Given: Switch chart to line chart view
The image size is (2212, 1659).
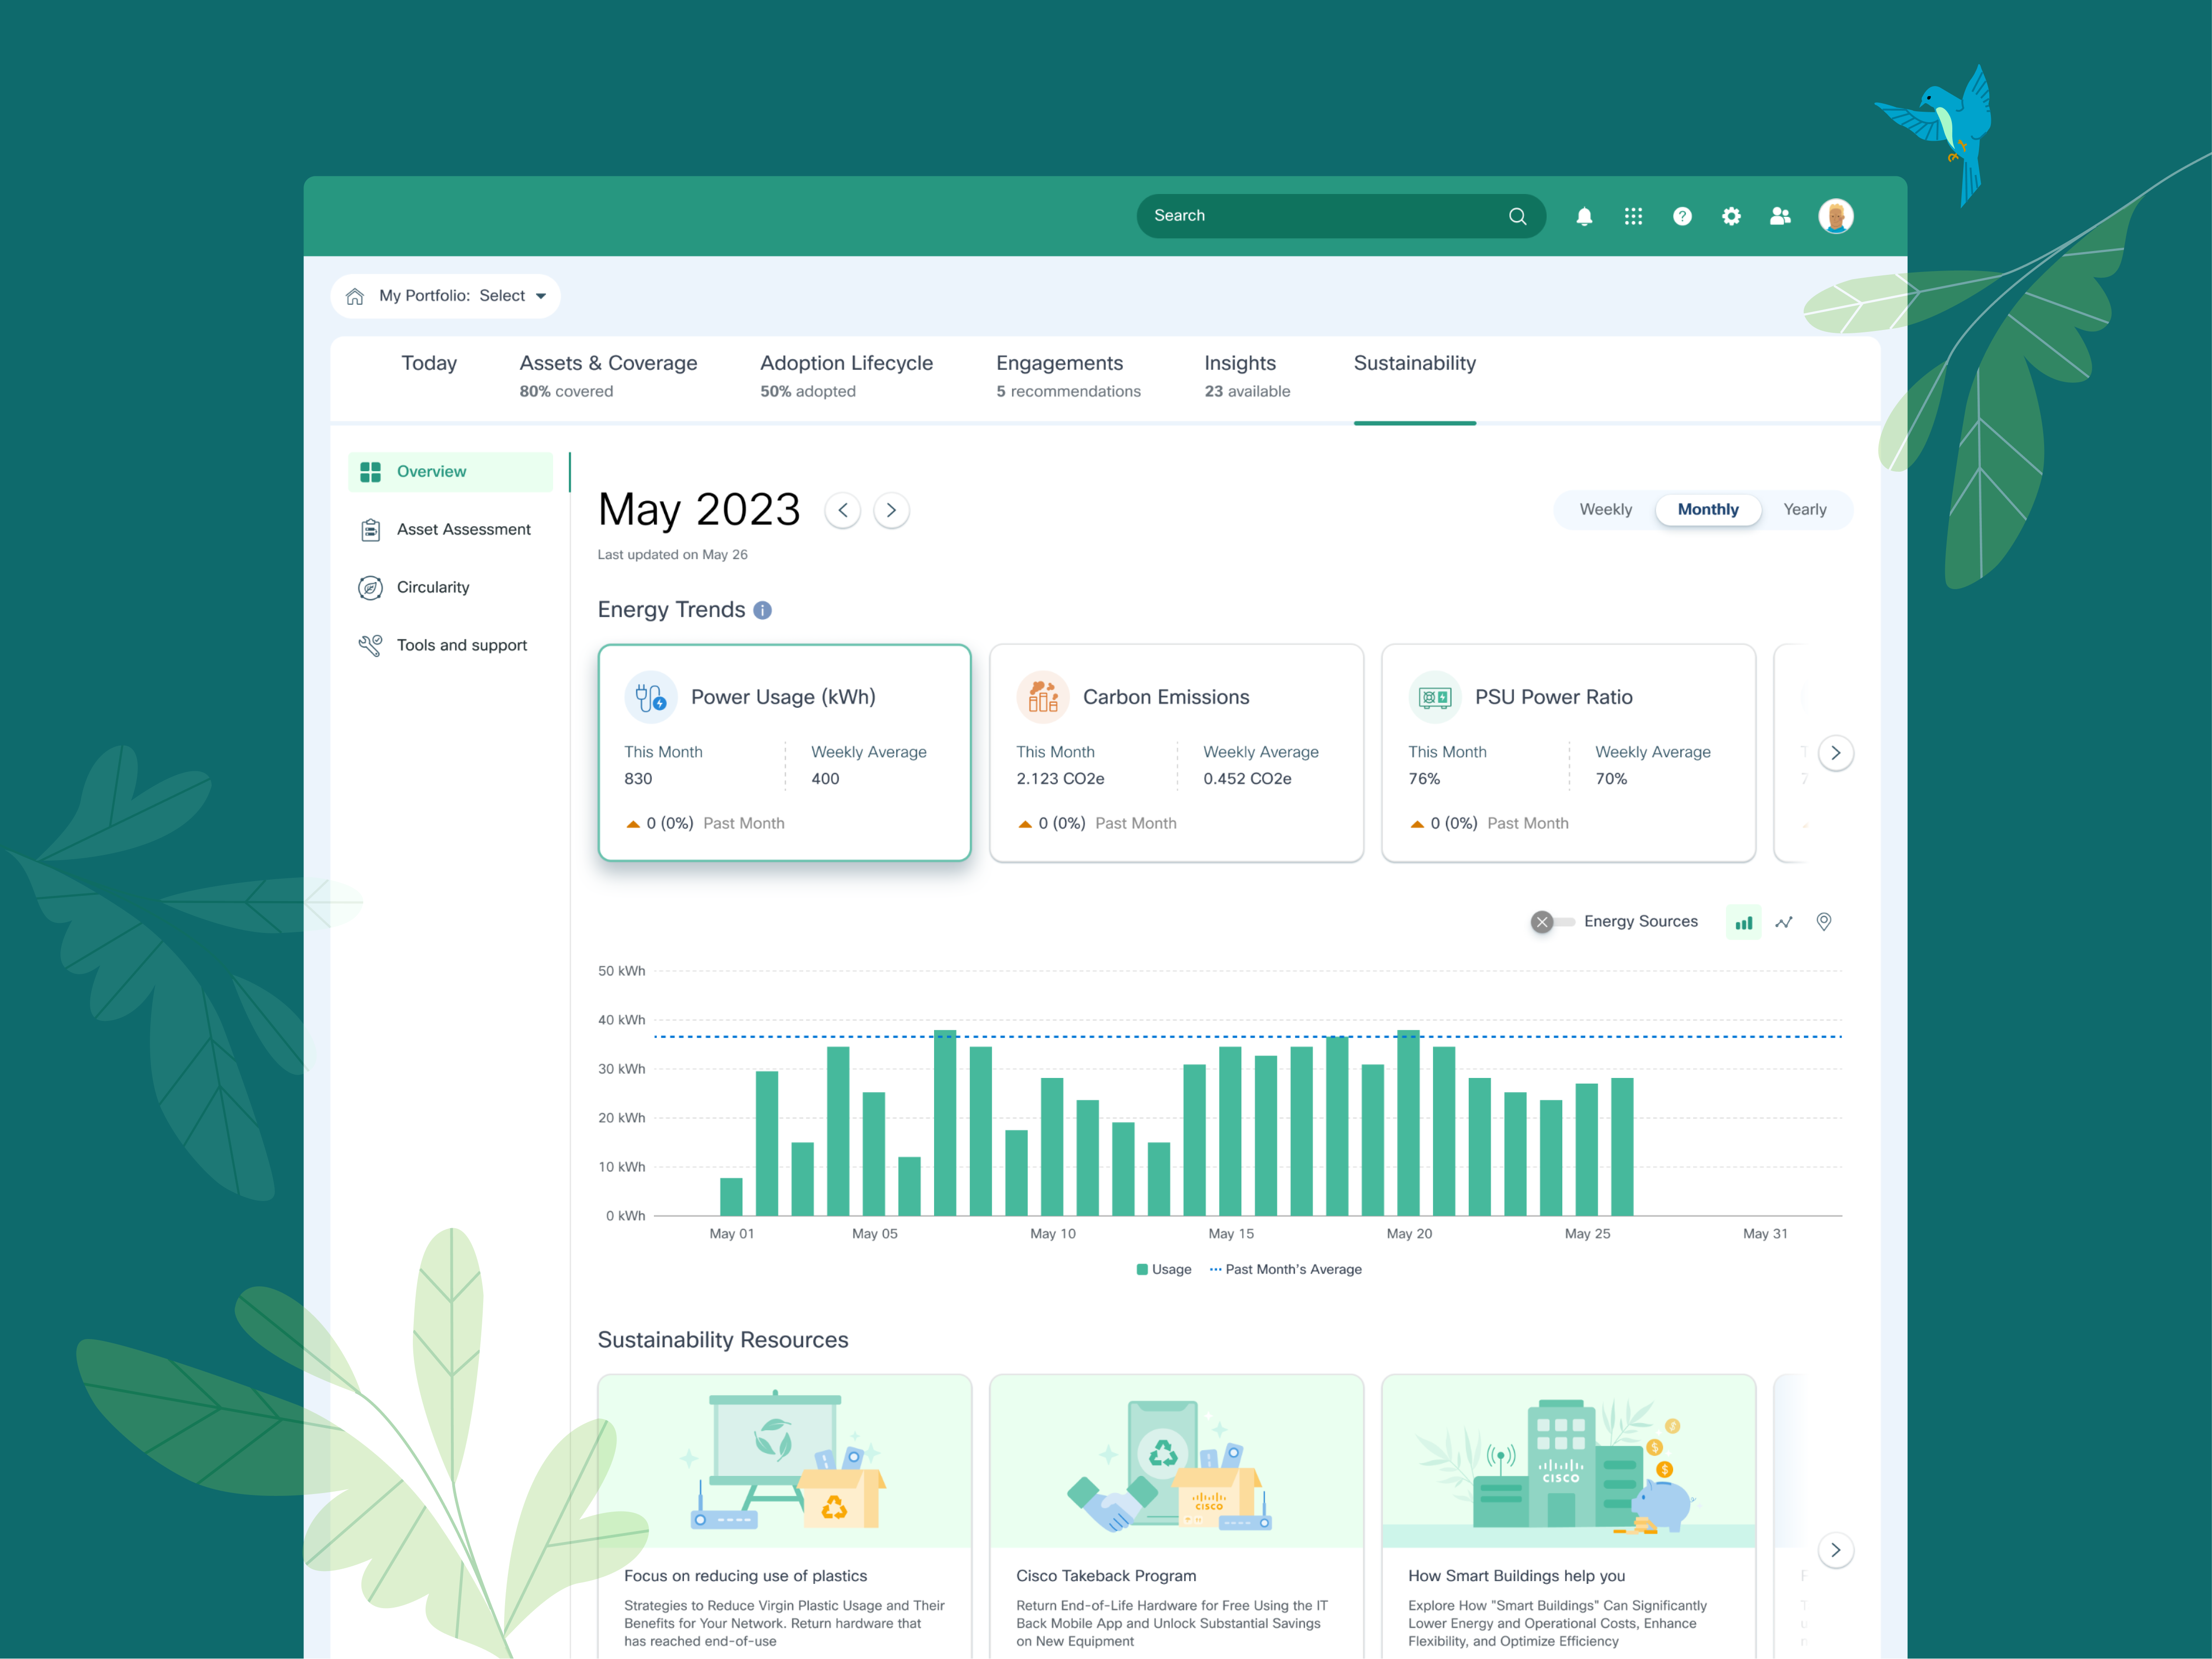Looking at the screenshot, I should click(1784, 921).
